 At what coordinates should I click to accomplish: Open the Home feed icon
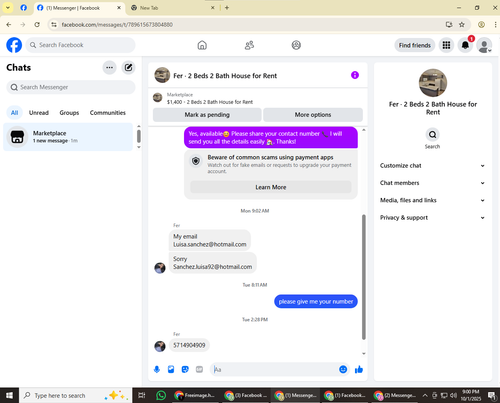[x=202, y=45]
